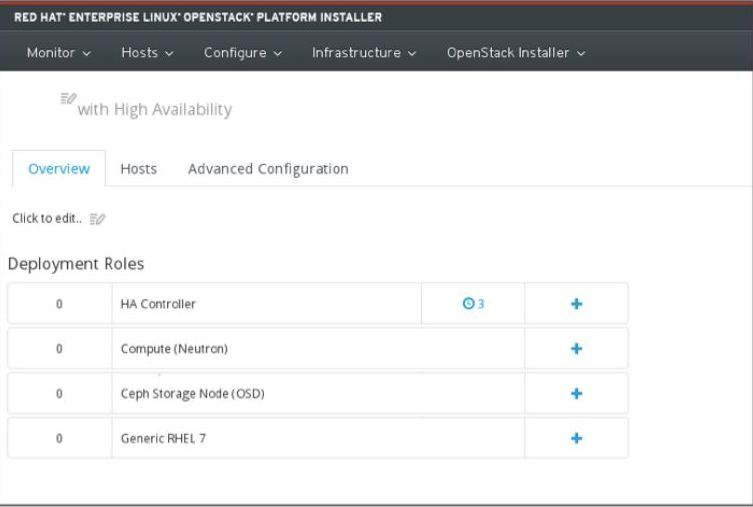753x507 pixels.
Task: Select the HA Controller role name
Action: [x=154, y=304]
